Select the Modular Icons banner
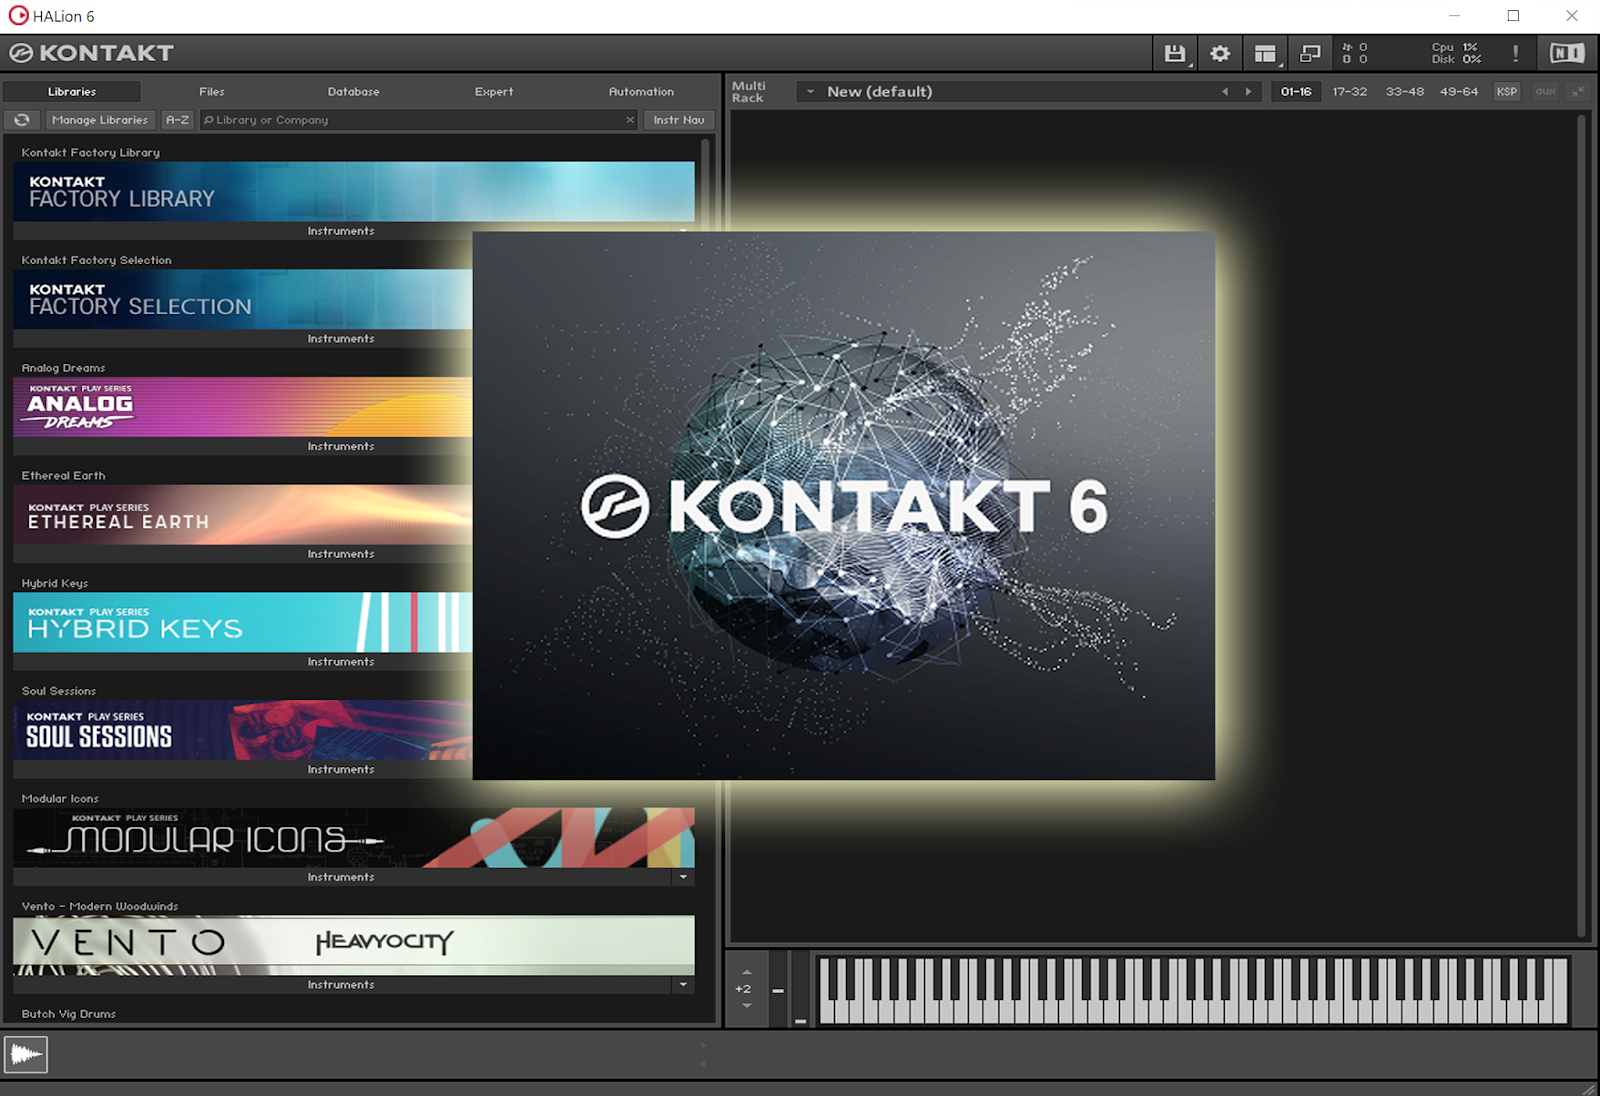The height and width of the screenshot is (1096, 1600). click(x=354, y=838)
